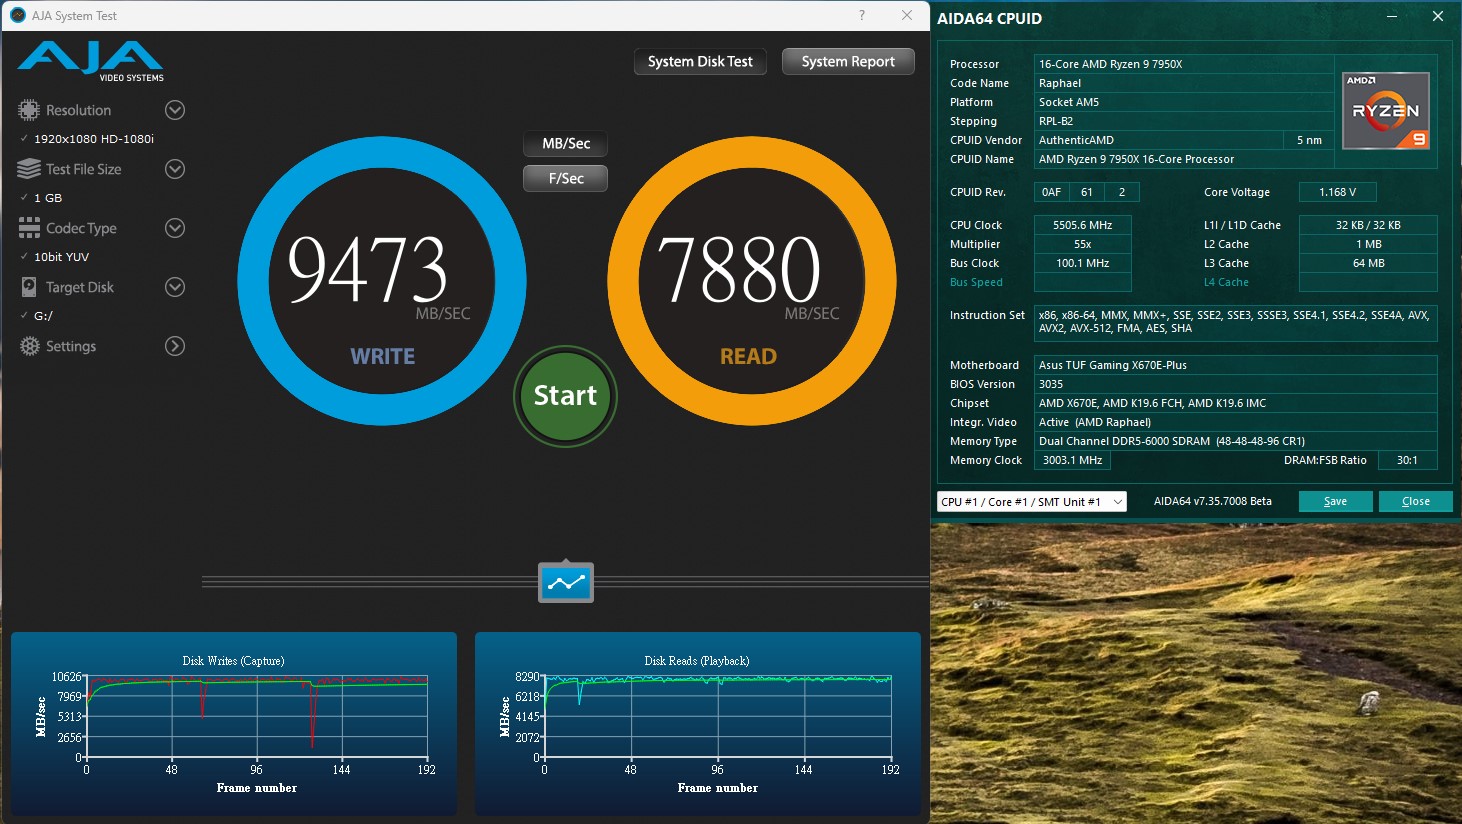Click the 9473 write speed readout
This screenshot has height=824, width=1462.
click(x=367, y=270)
